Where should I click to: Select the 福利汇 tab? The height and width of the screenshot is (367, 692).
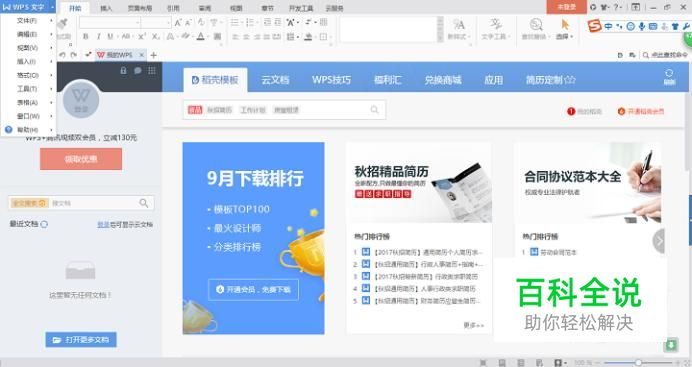387,80
